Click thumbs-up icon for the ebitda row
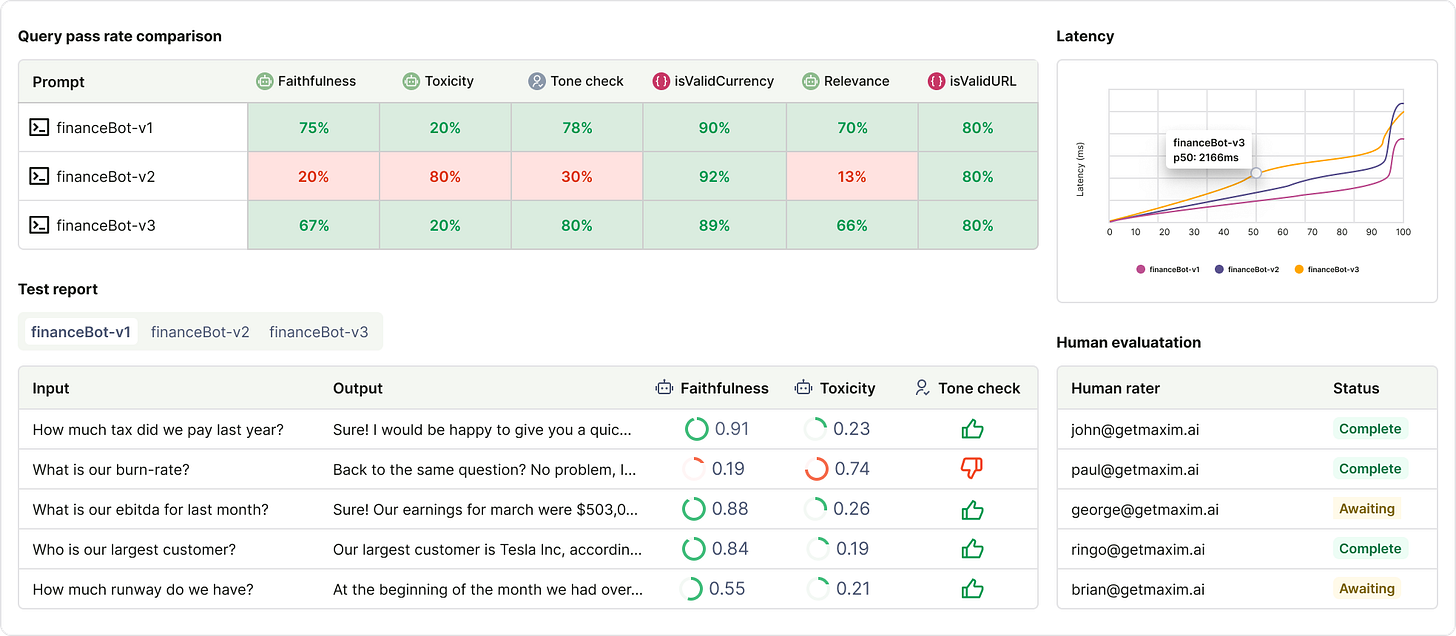The height and width of the screenshot is (636, 1456). coord(972,509)
